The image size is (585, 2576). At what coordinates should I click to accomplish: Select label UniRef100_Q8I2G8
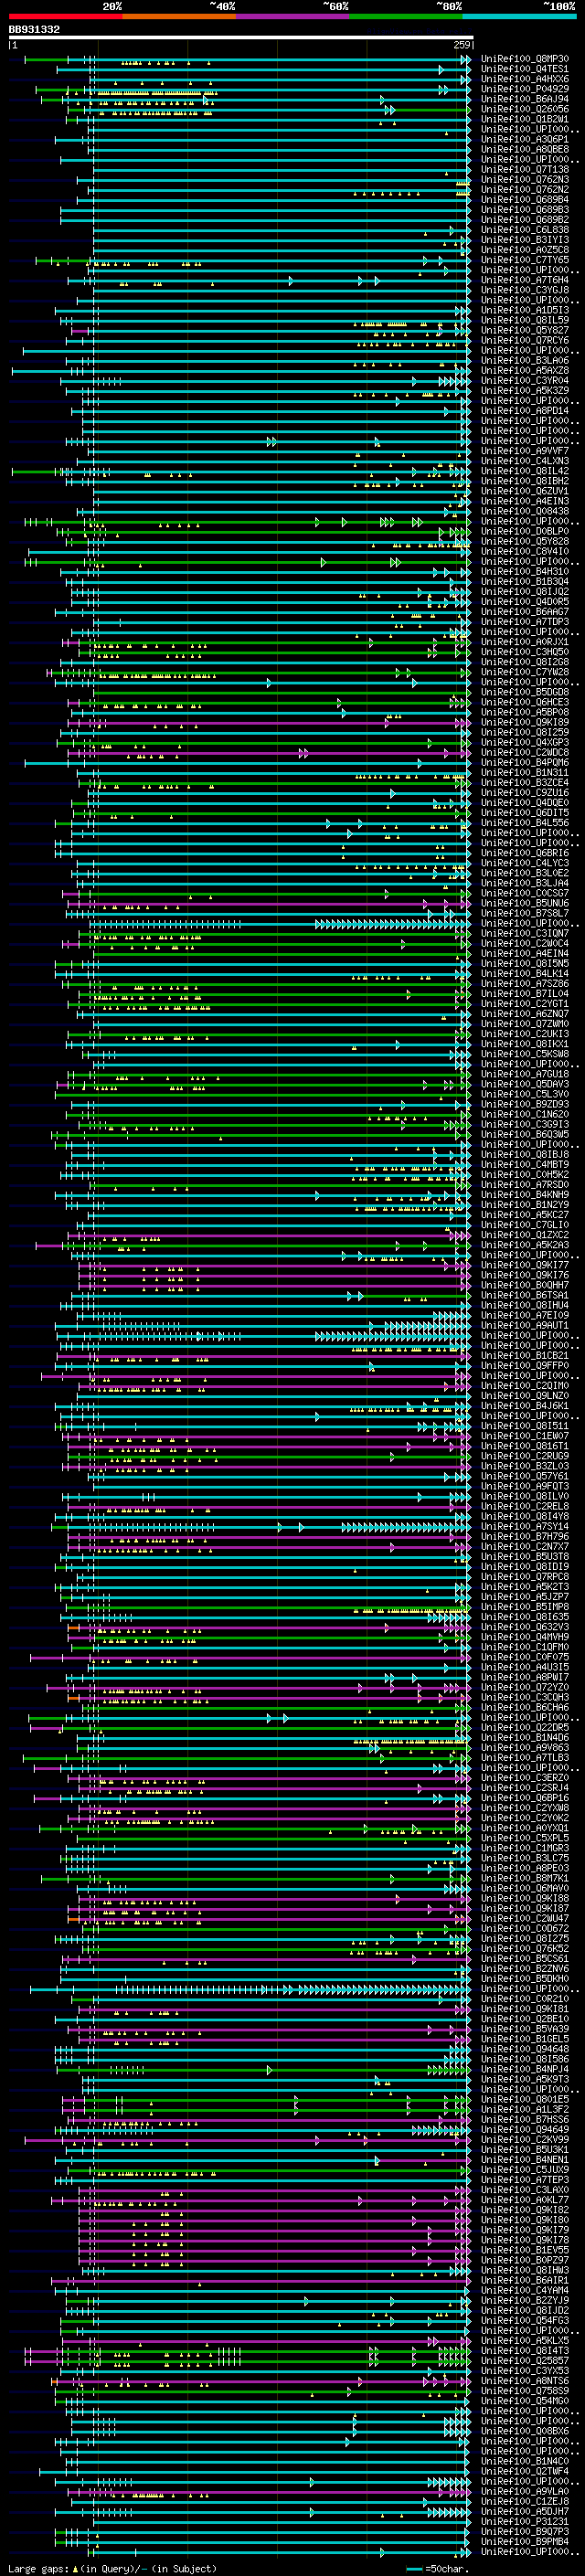525,662
